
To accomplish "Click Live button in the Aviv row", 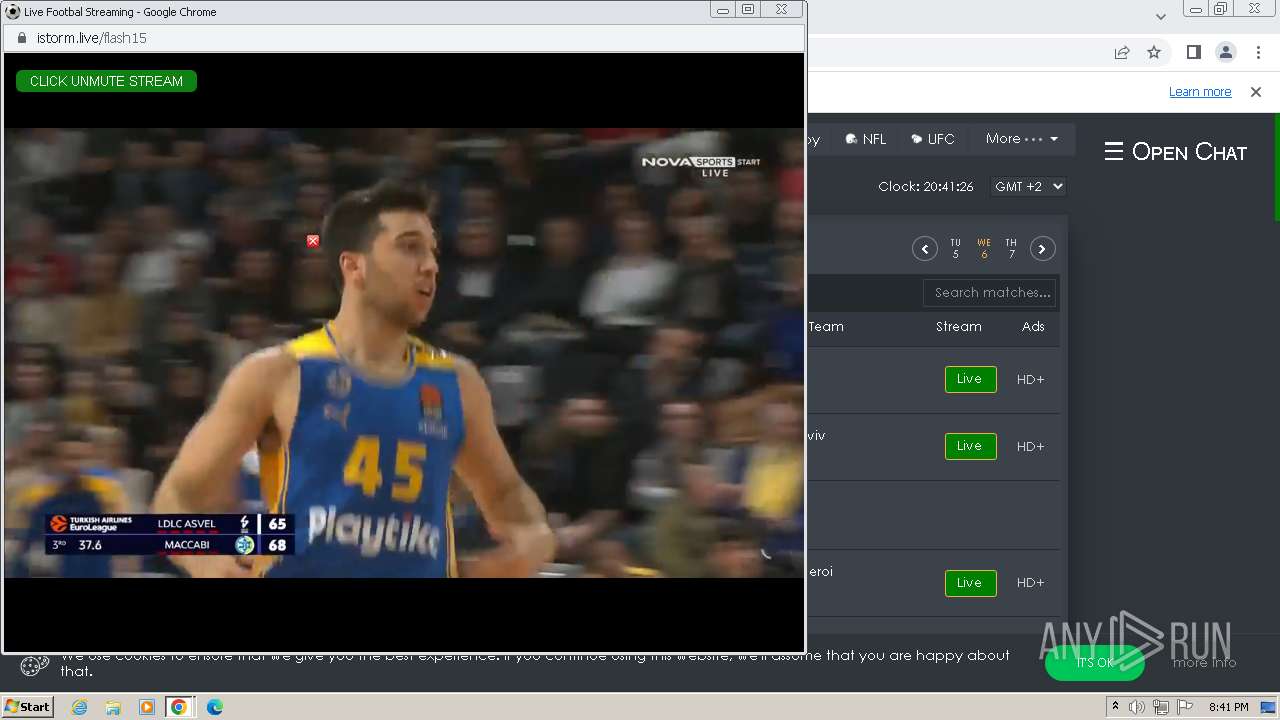I will pyautogui.click(x=970, y=446).
